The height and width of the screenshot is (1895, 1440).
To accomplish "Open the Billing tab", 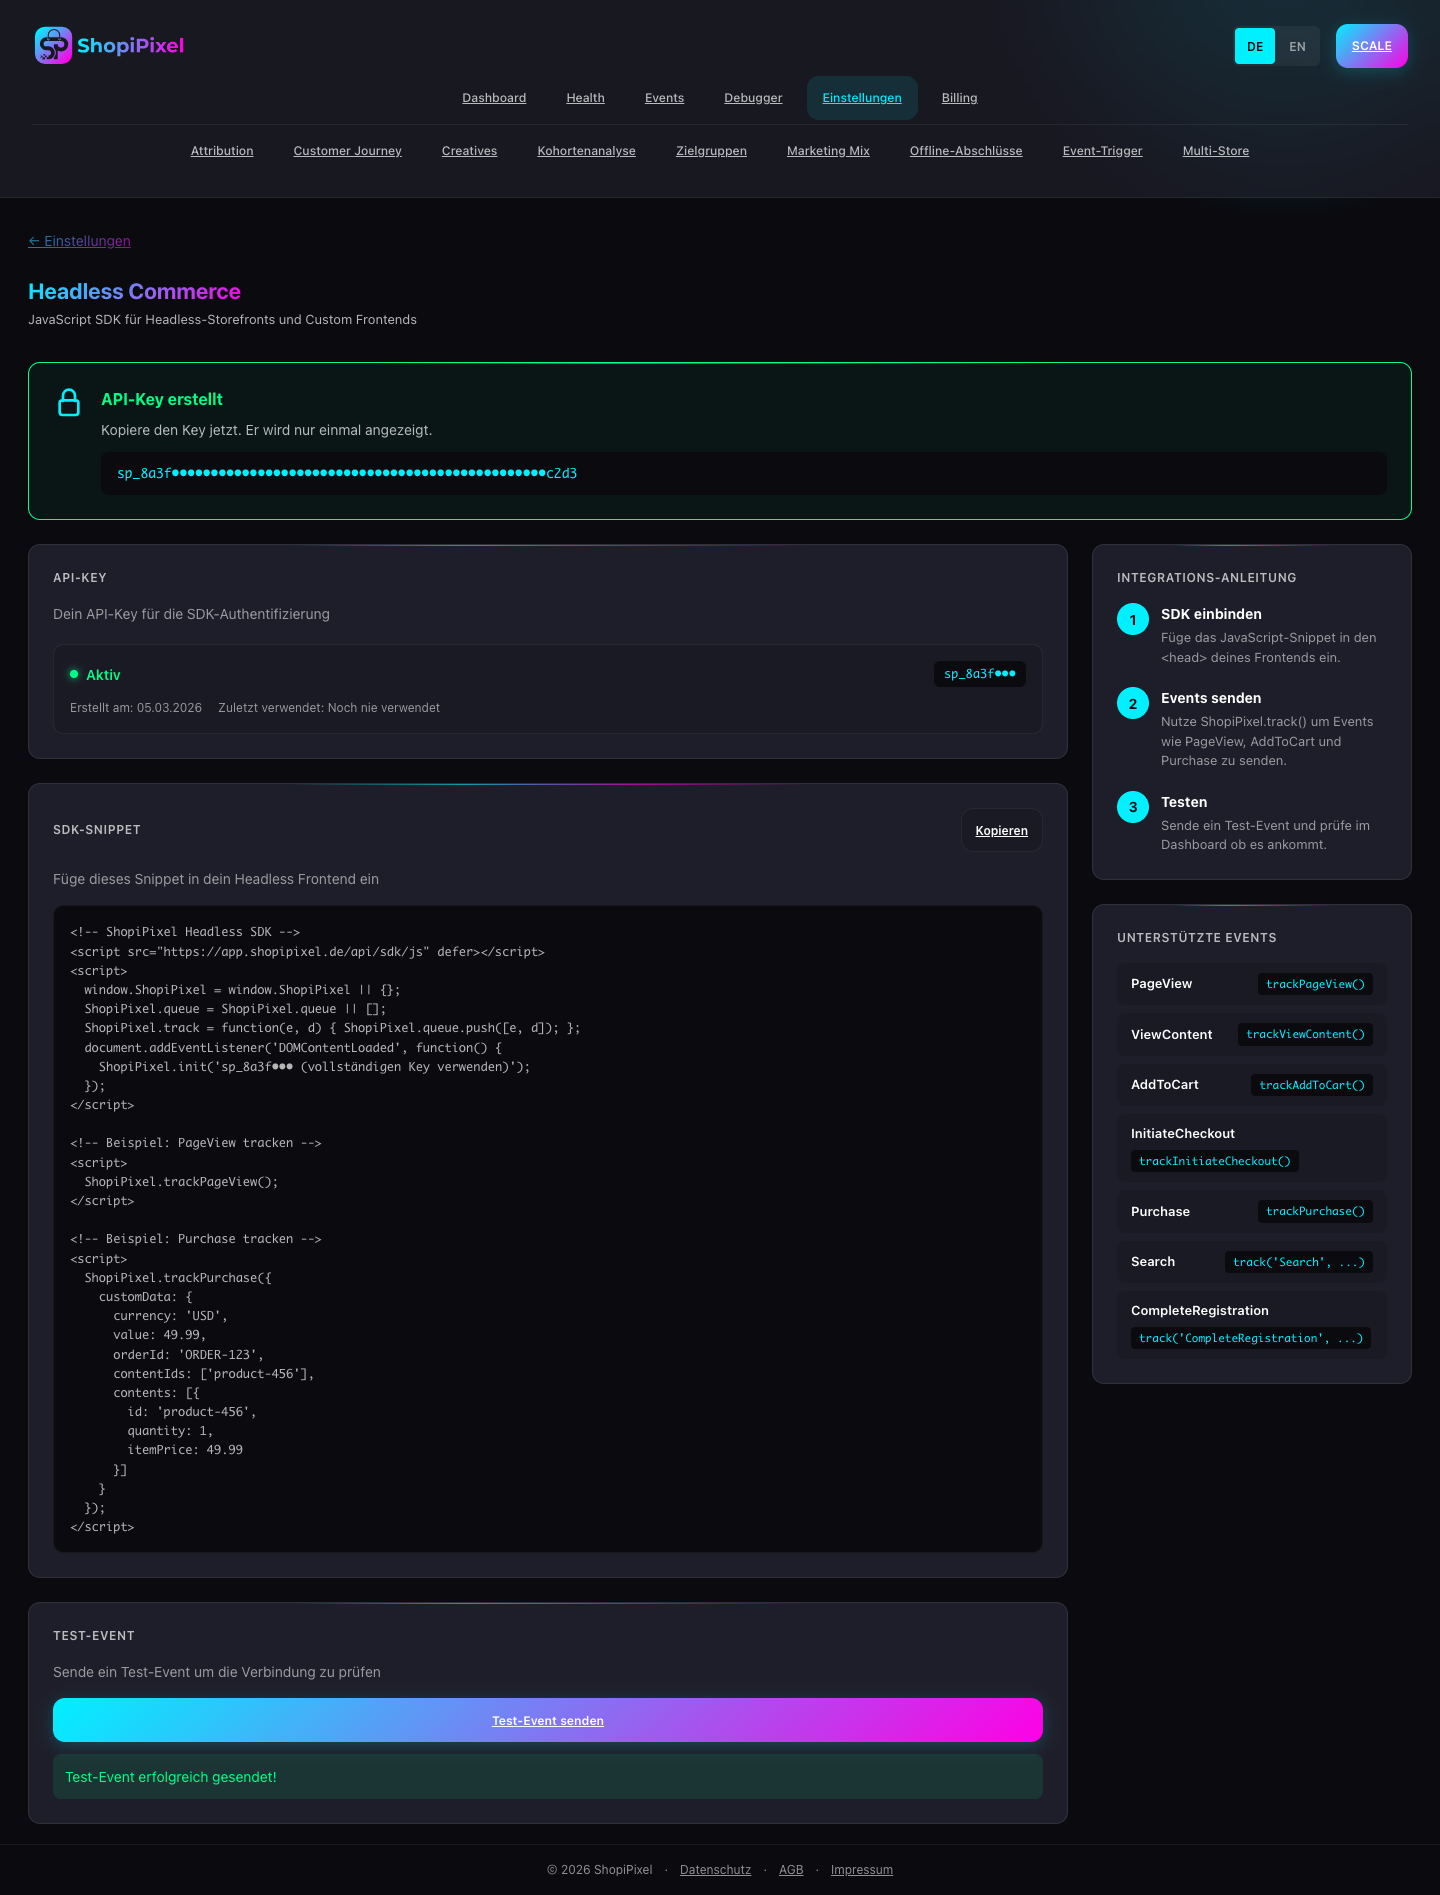I will coord(959,98).
